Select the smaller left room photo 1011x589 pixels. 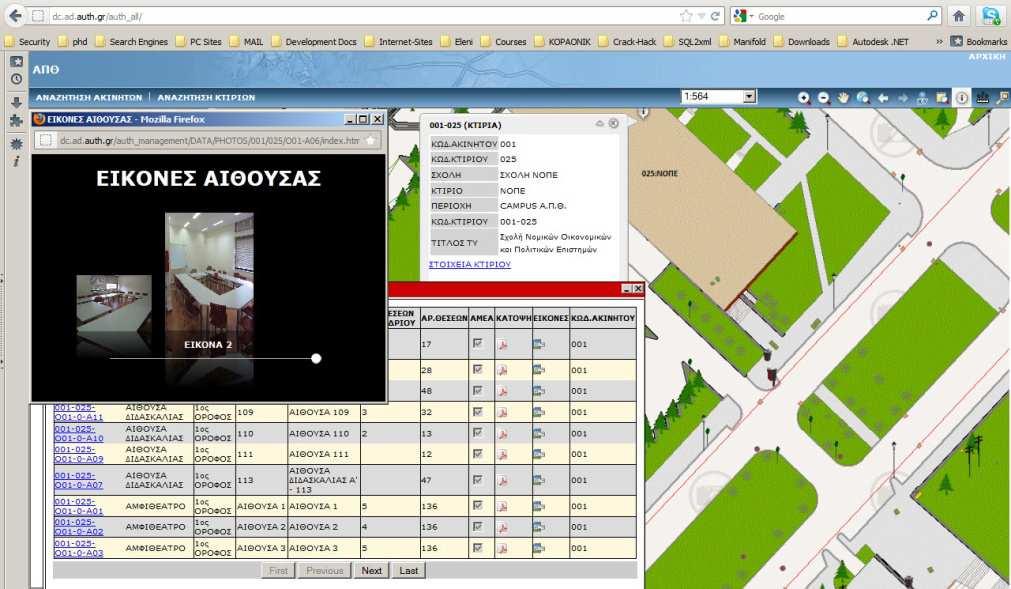pyautogui.click(x=114, y=306)
